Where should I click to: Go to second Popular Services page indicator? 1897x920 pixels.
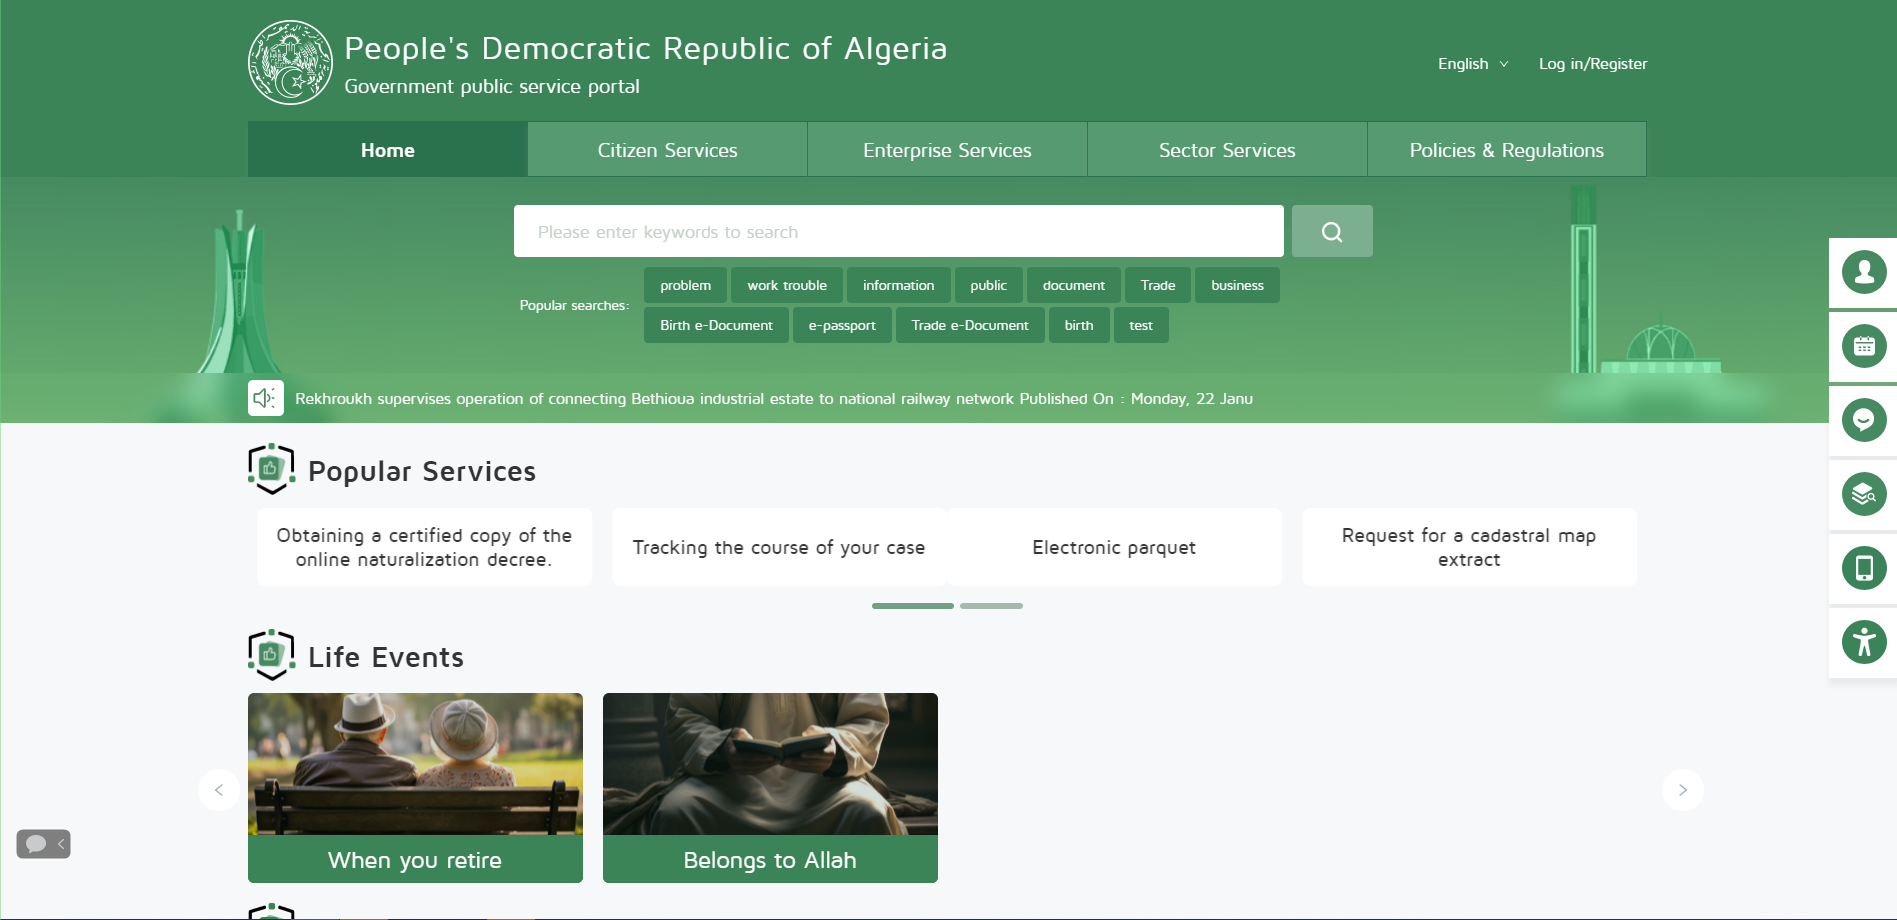click(991, 606)
